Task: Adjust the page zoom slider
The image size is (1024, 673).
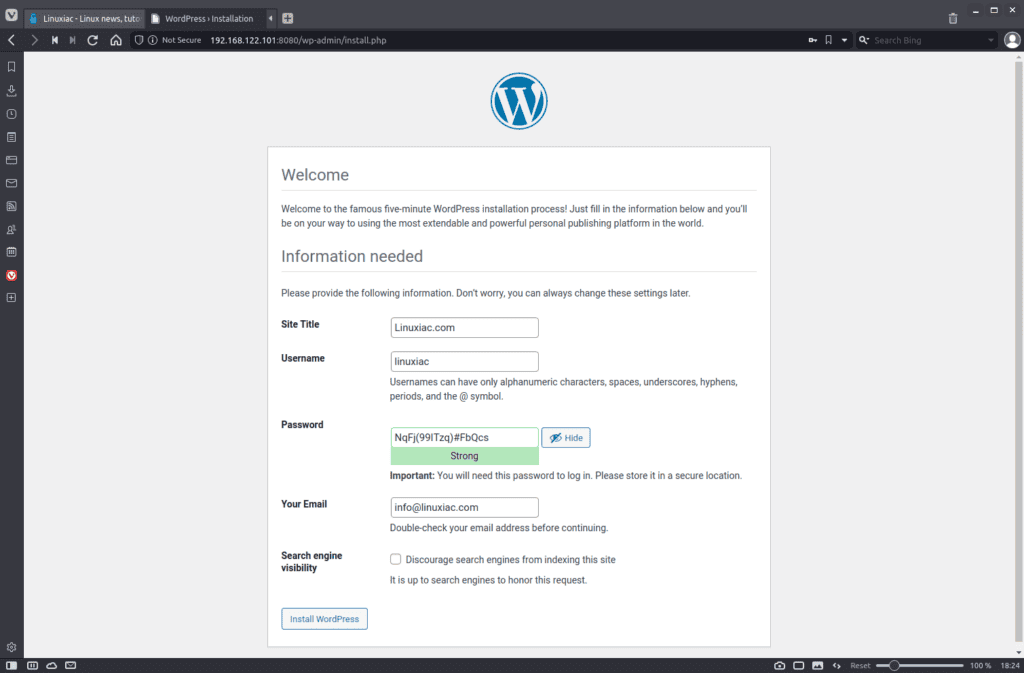Action: [920, 666]
